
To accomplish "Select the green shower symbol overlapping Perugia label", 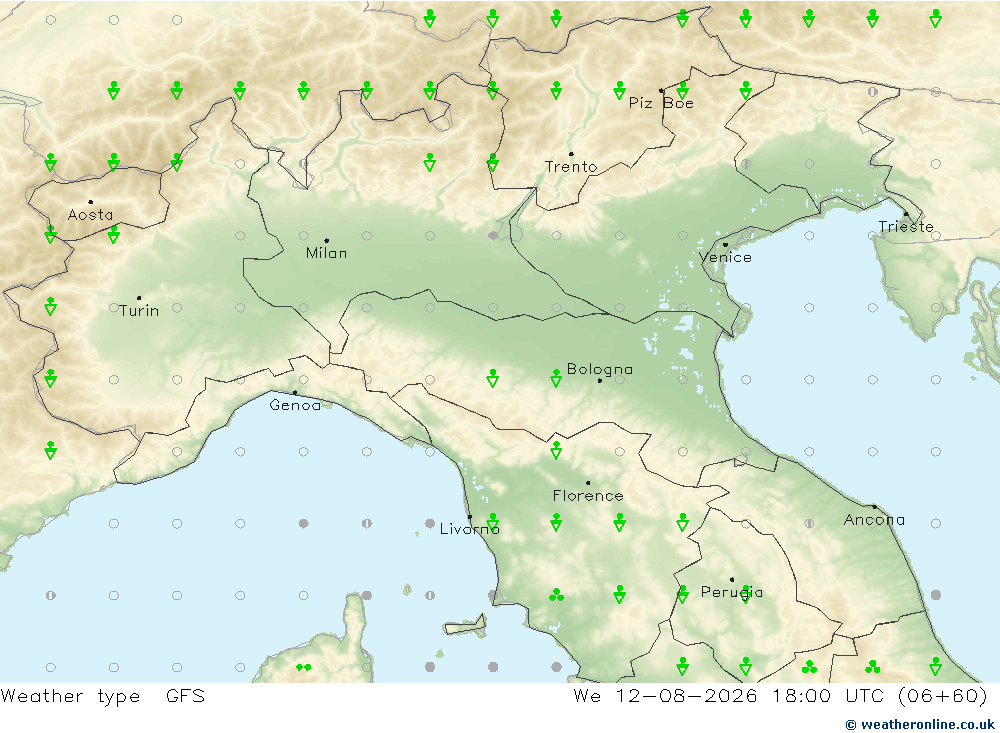I will click(746, 594).
